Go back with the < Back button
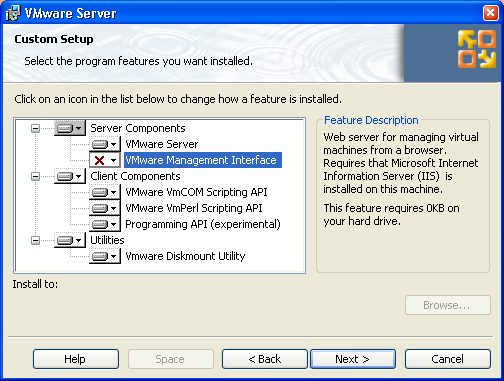This screenshot has width=504, height=381. click(265, 359)
